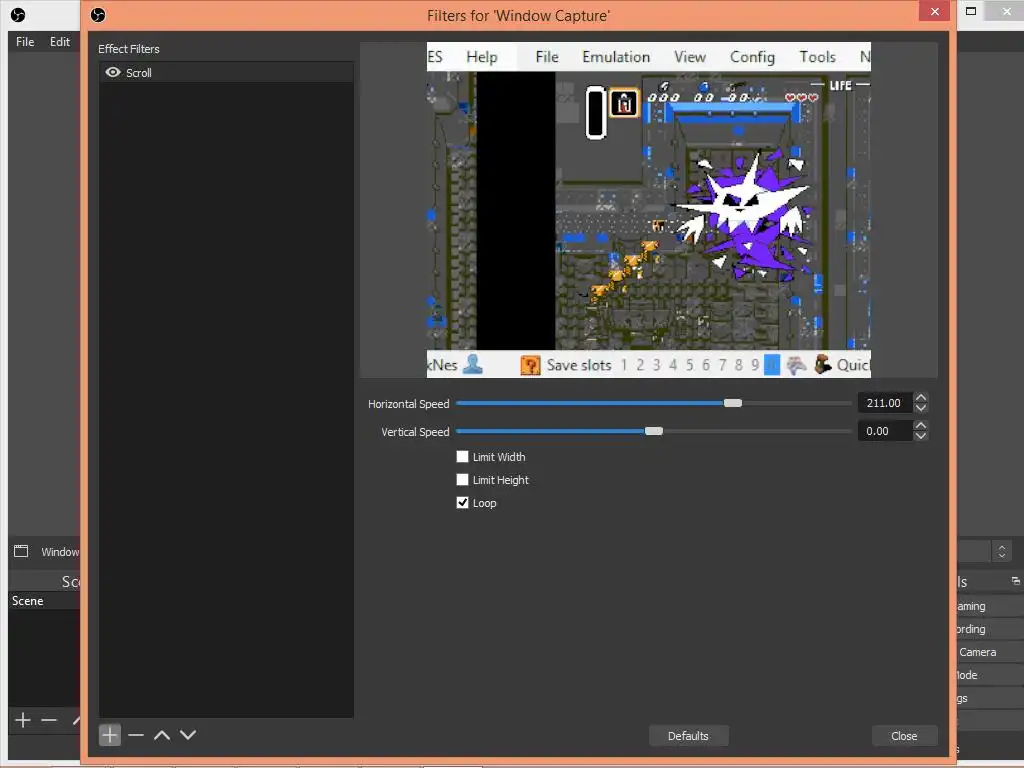This screenshot has height=768, width=1024.
Task: Click the up/down spinner in the OBS main window
Action: [x=1002, y=551]
